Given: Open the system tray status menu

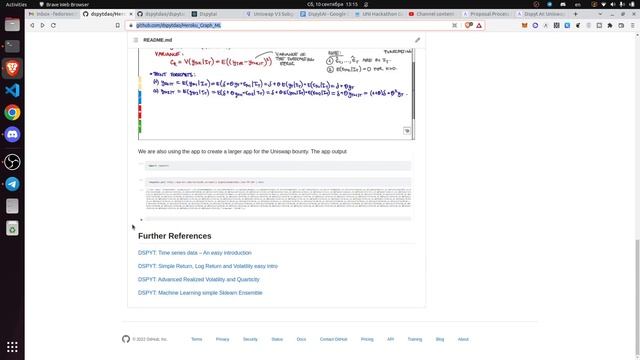Looking at the screenshot, I should pyautogui.click(x=613, y=4).
